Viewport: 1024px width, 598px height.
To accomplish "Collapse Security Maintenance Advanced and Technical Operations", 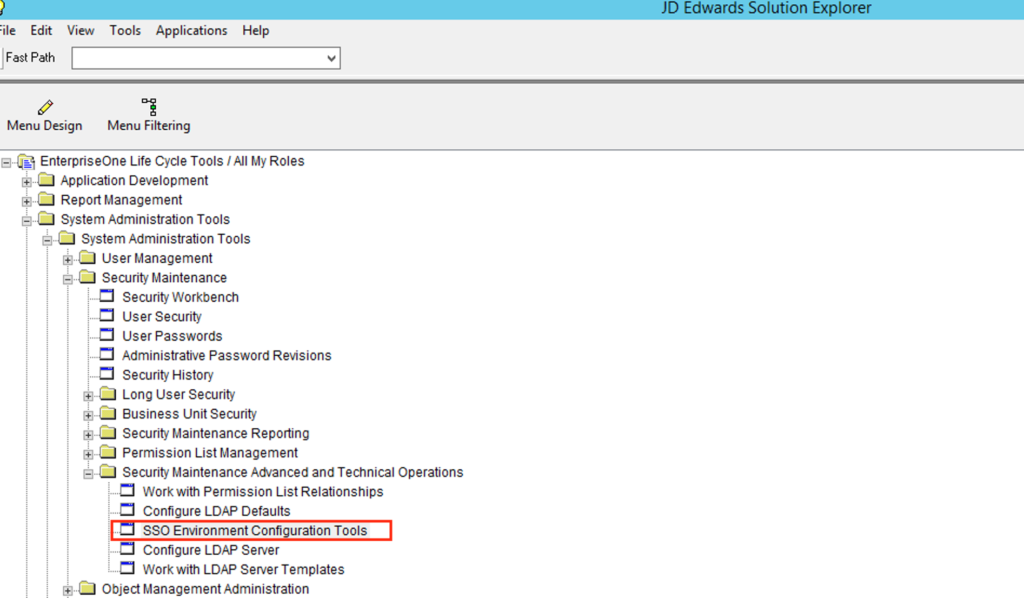I will click(88, 473).
